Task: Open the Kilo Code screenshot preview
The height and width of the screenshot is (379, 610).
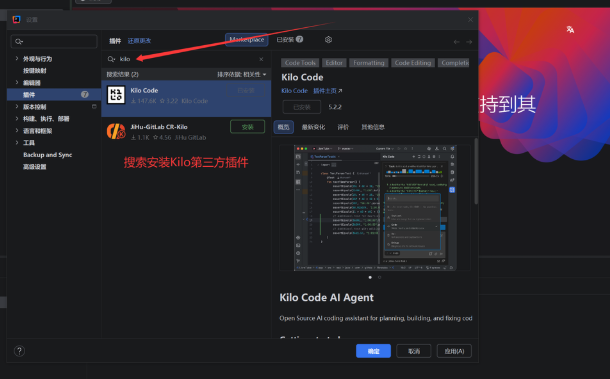Action: [x=375, y=207]
